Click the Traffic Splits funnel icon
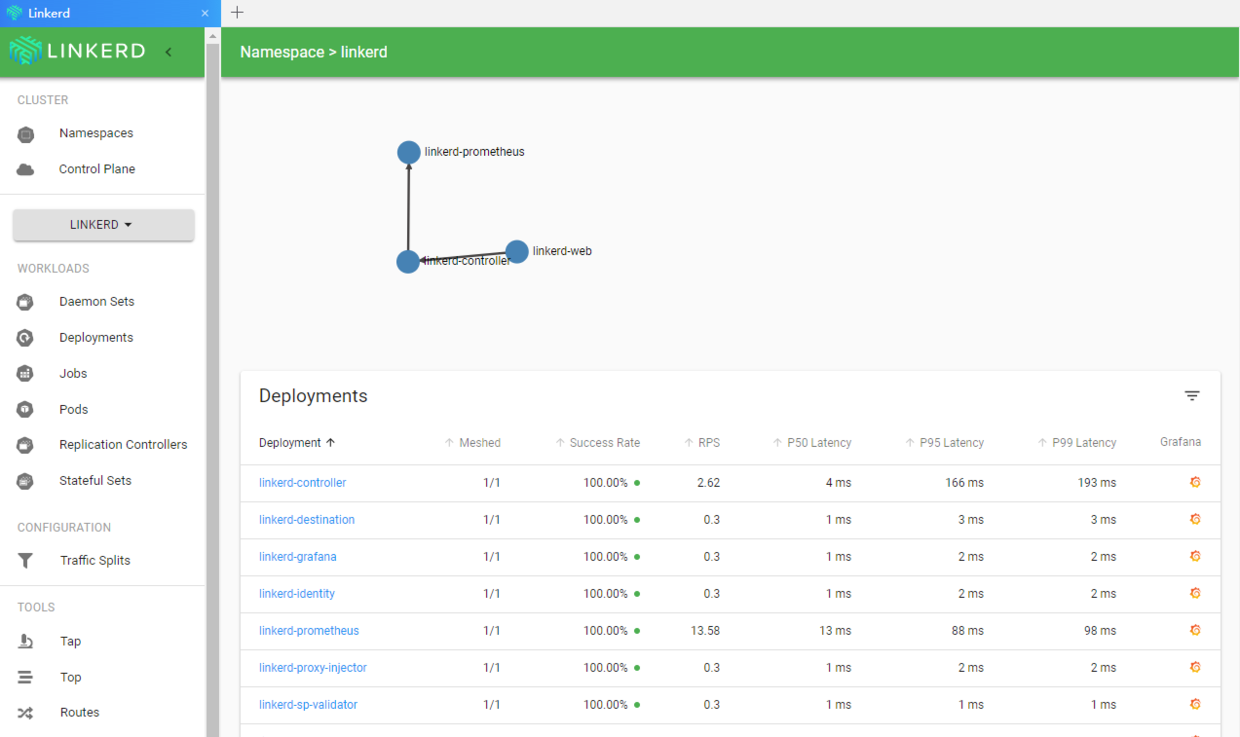Screen dimensions: 1240x737 click(26, 561)
